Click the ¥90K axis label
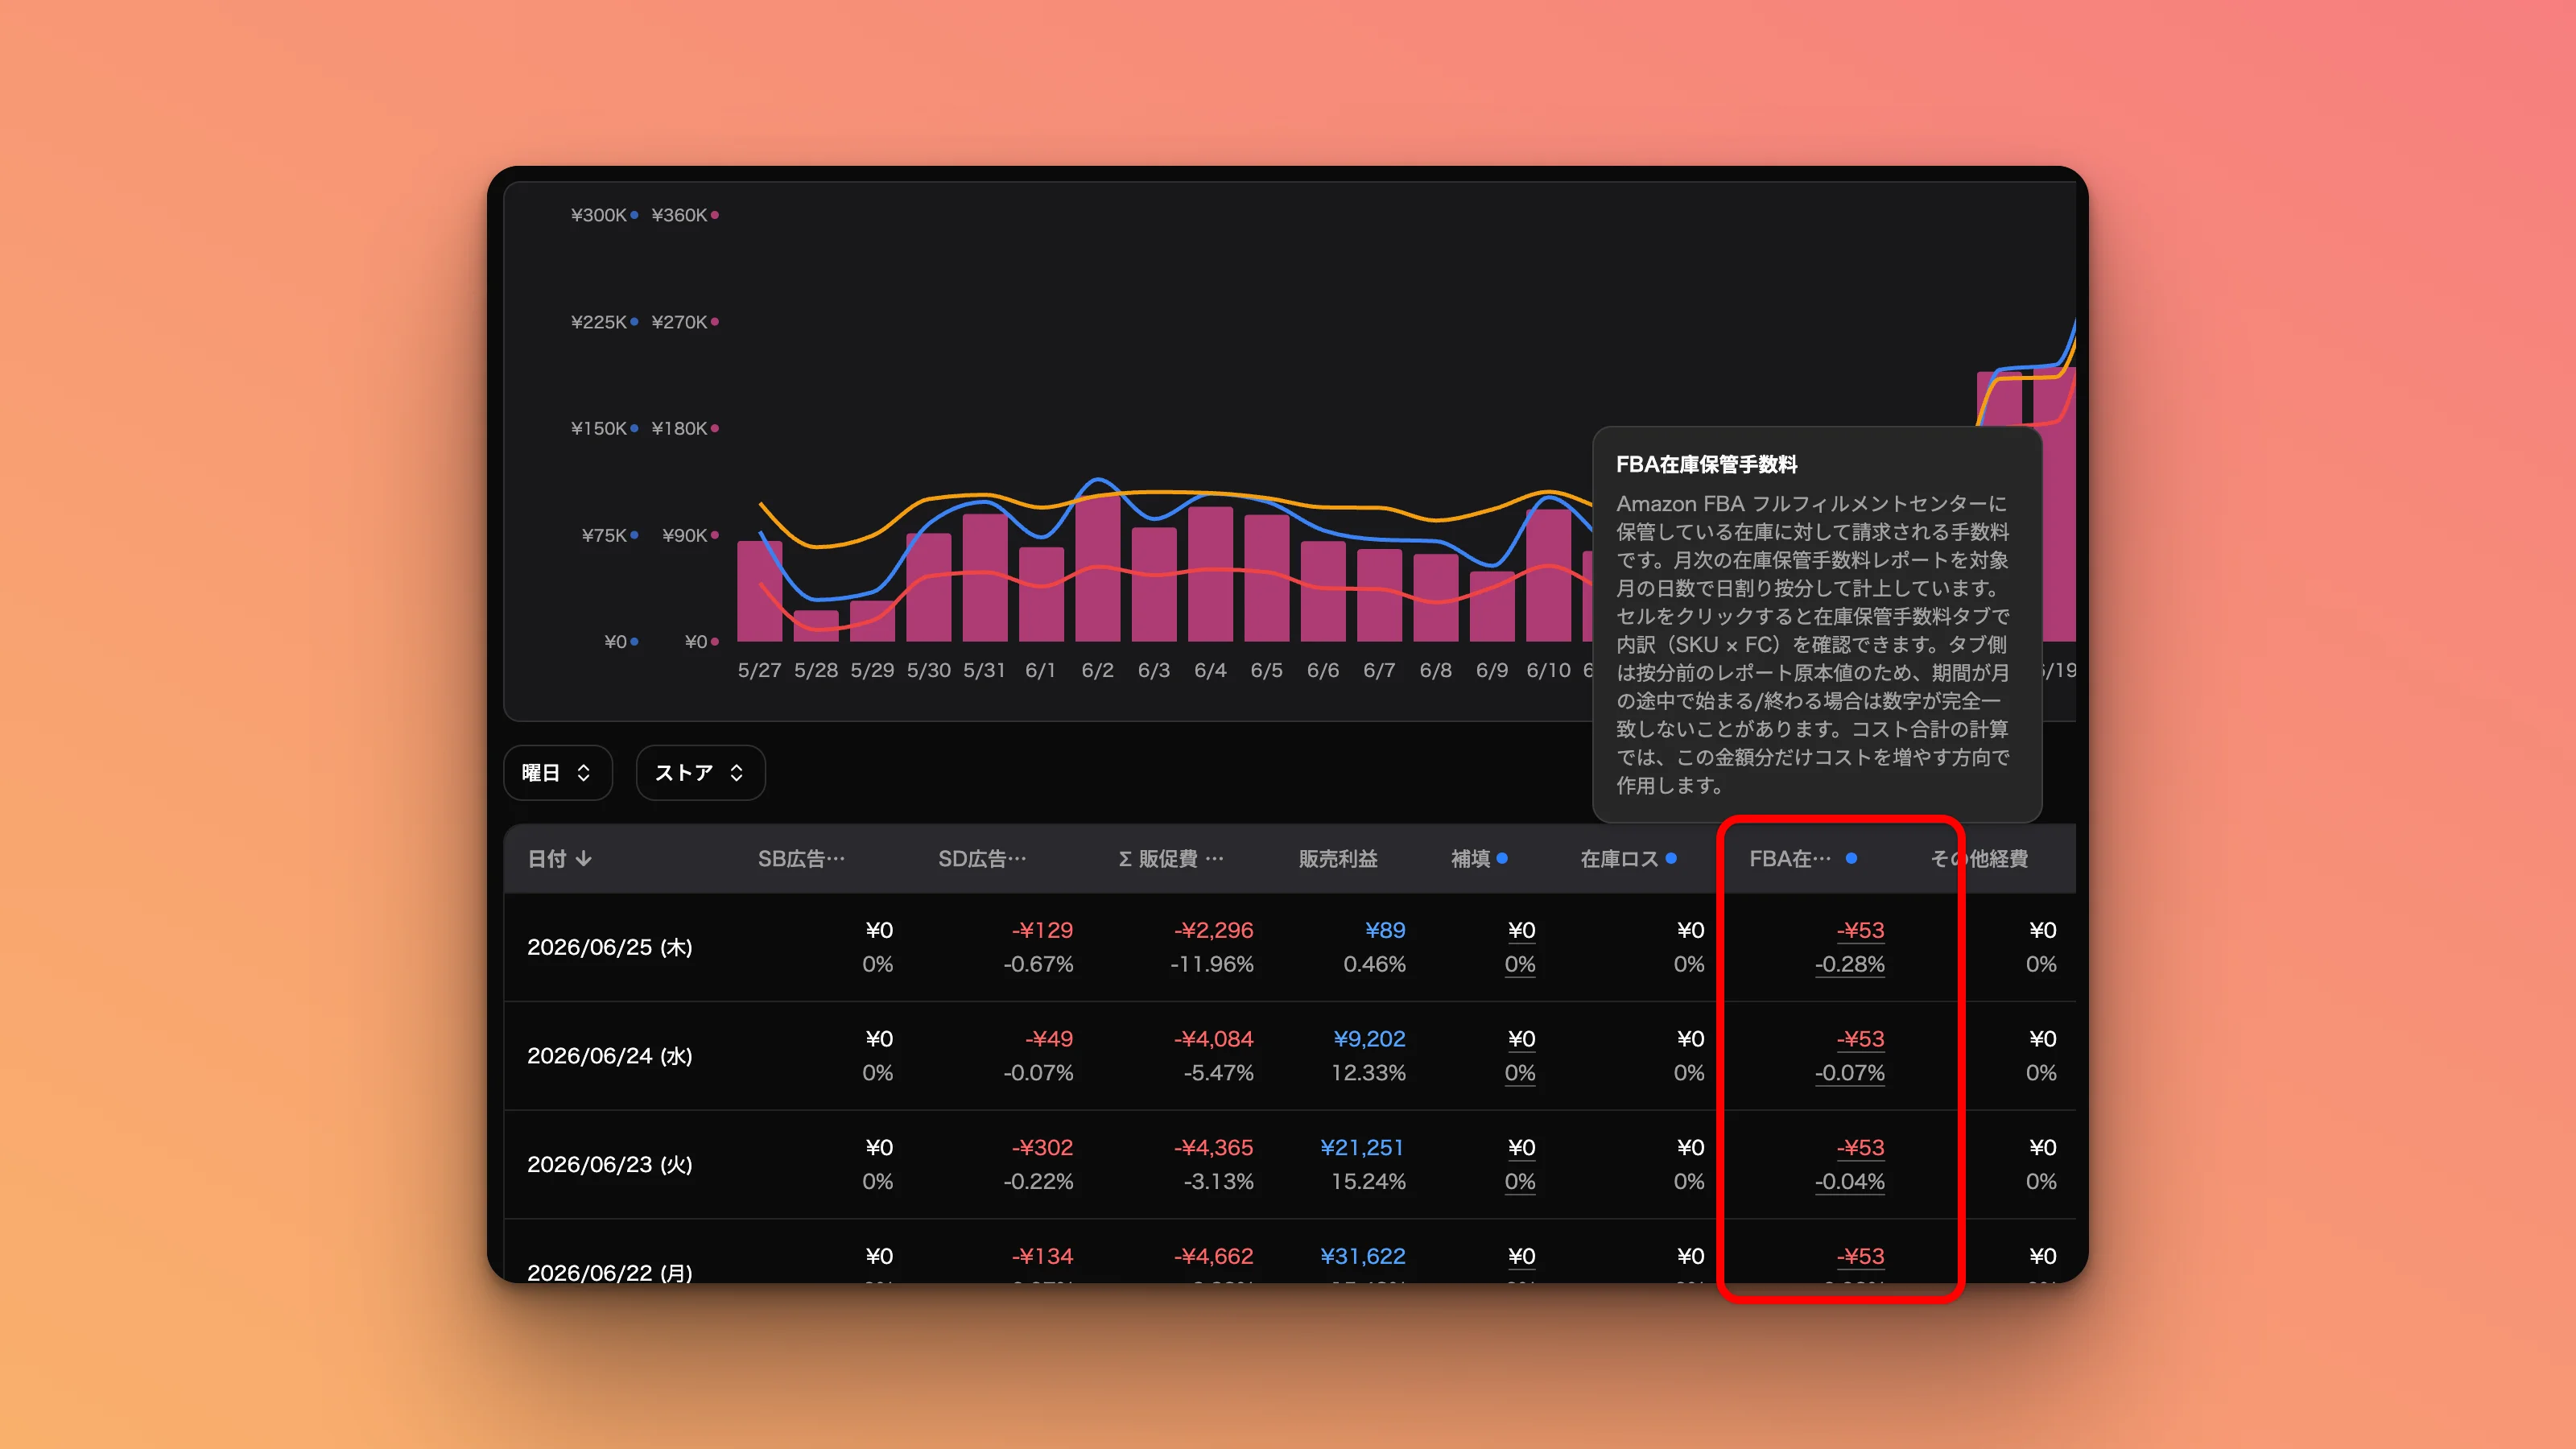Viewport: 2576px width, 1449px height. (x=684, y=535)
